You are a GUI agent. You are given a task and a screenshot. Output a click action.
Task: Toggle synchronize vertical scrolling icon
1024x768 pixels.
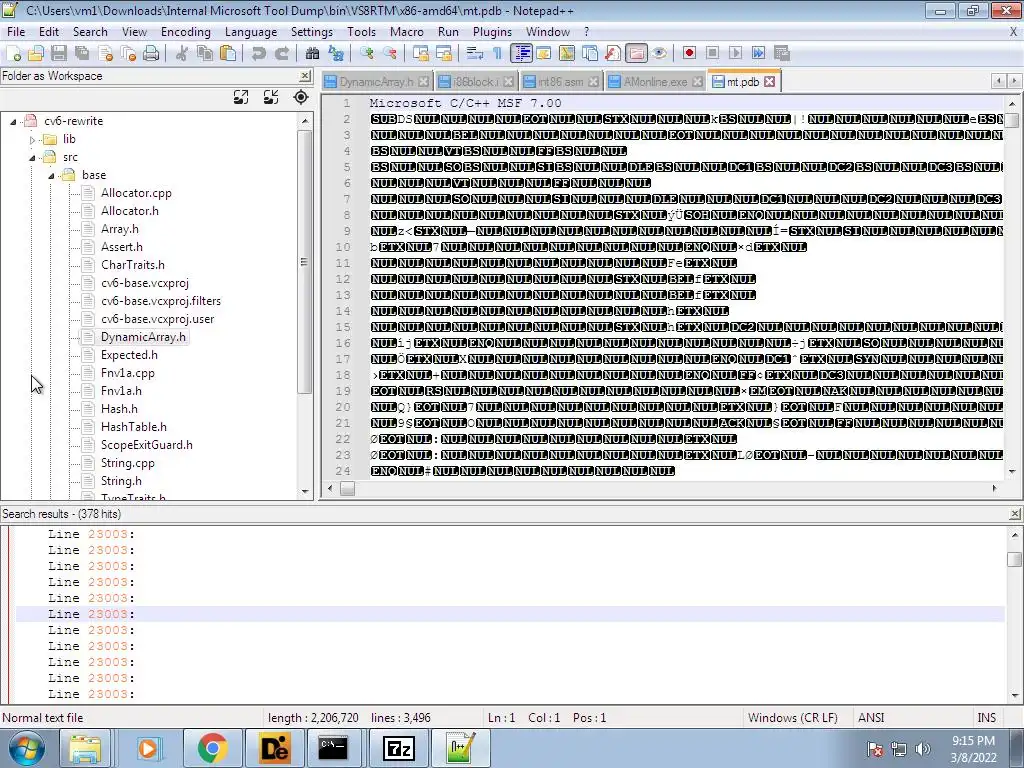[x=421, y=54]
